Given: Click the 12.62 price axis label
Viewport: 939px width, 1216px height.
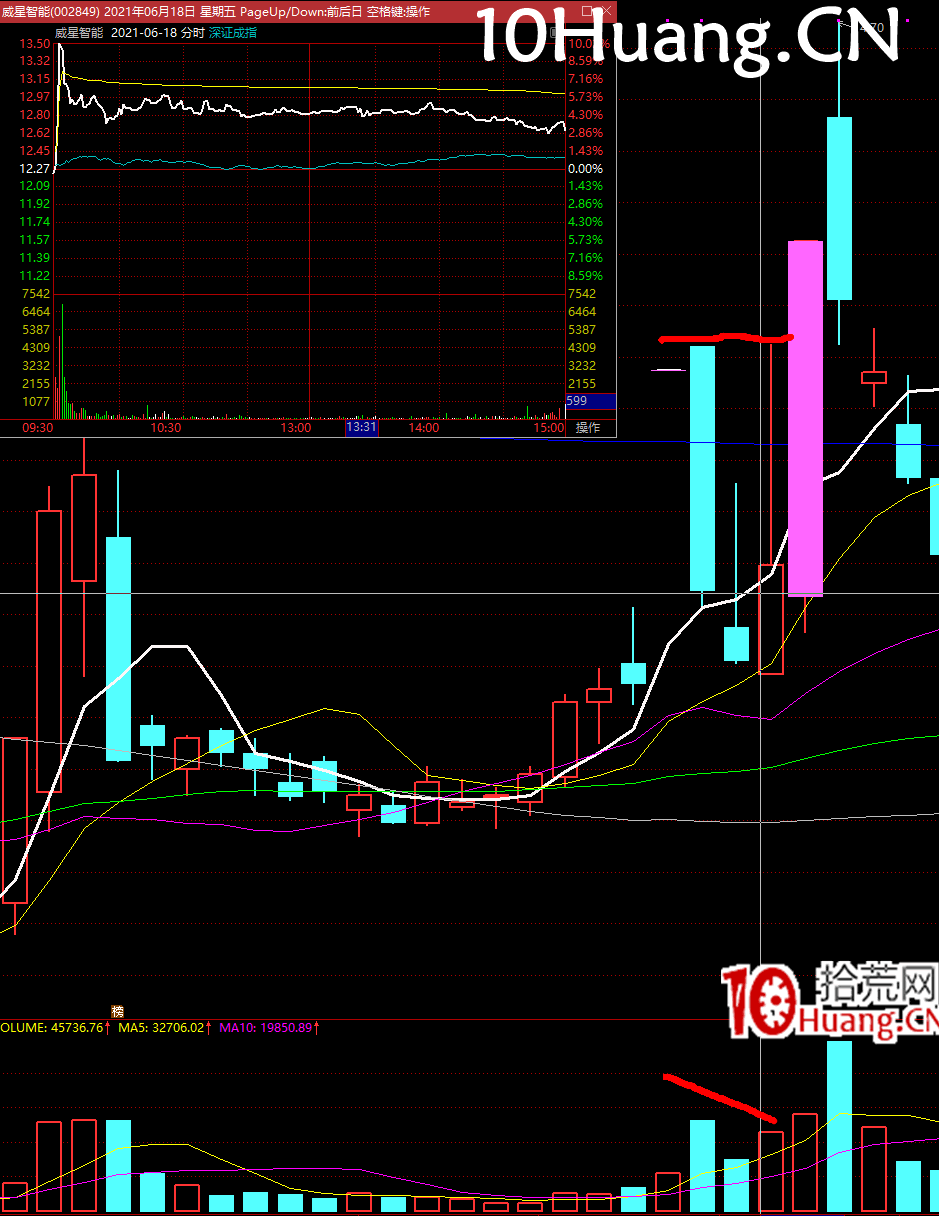Looking at the screenshot, I should coord(35,133).
